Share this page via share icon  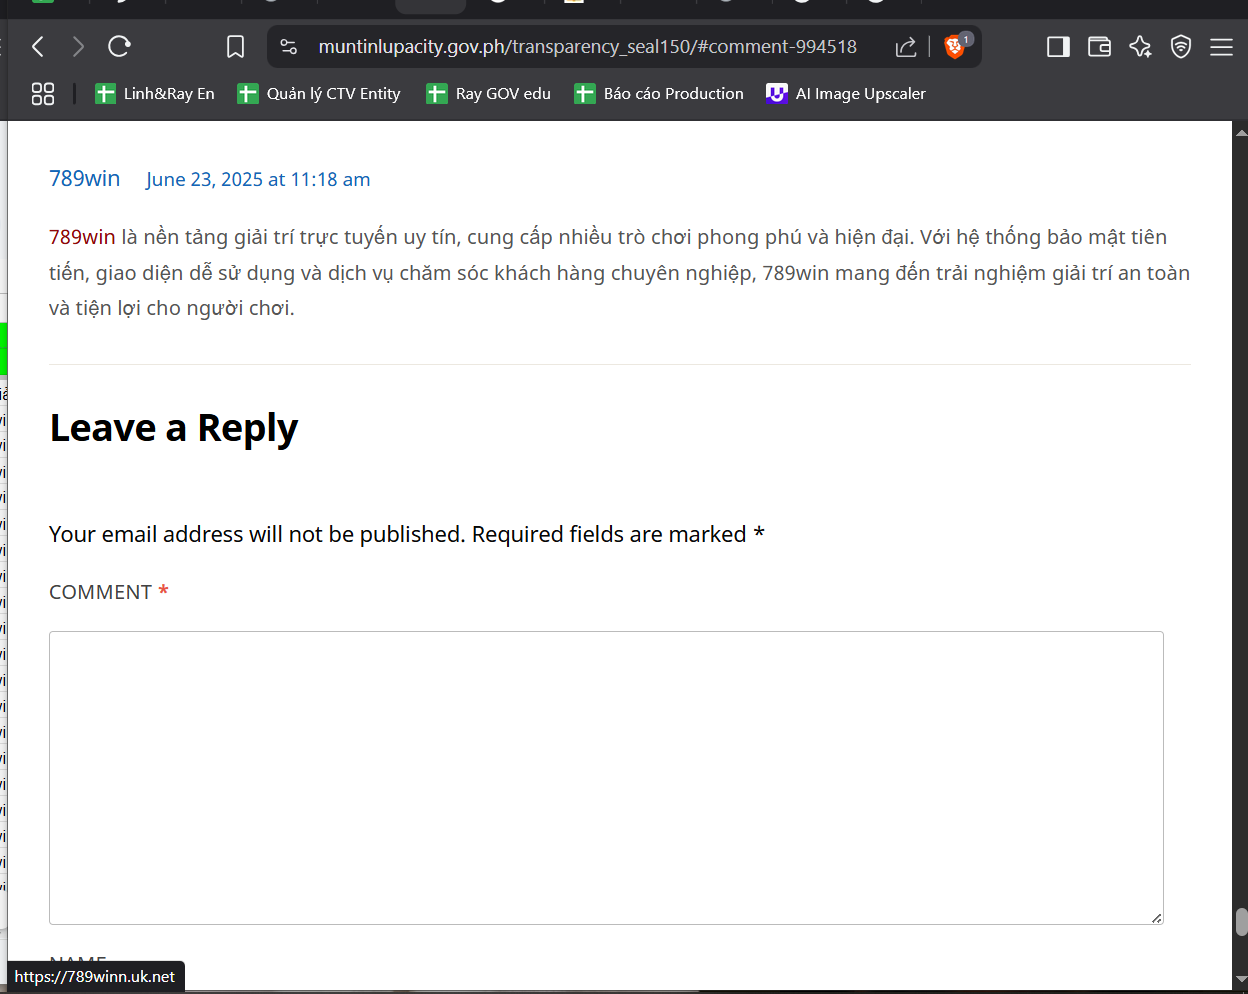tap(906, 47)
